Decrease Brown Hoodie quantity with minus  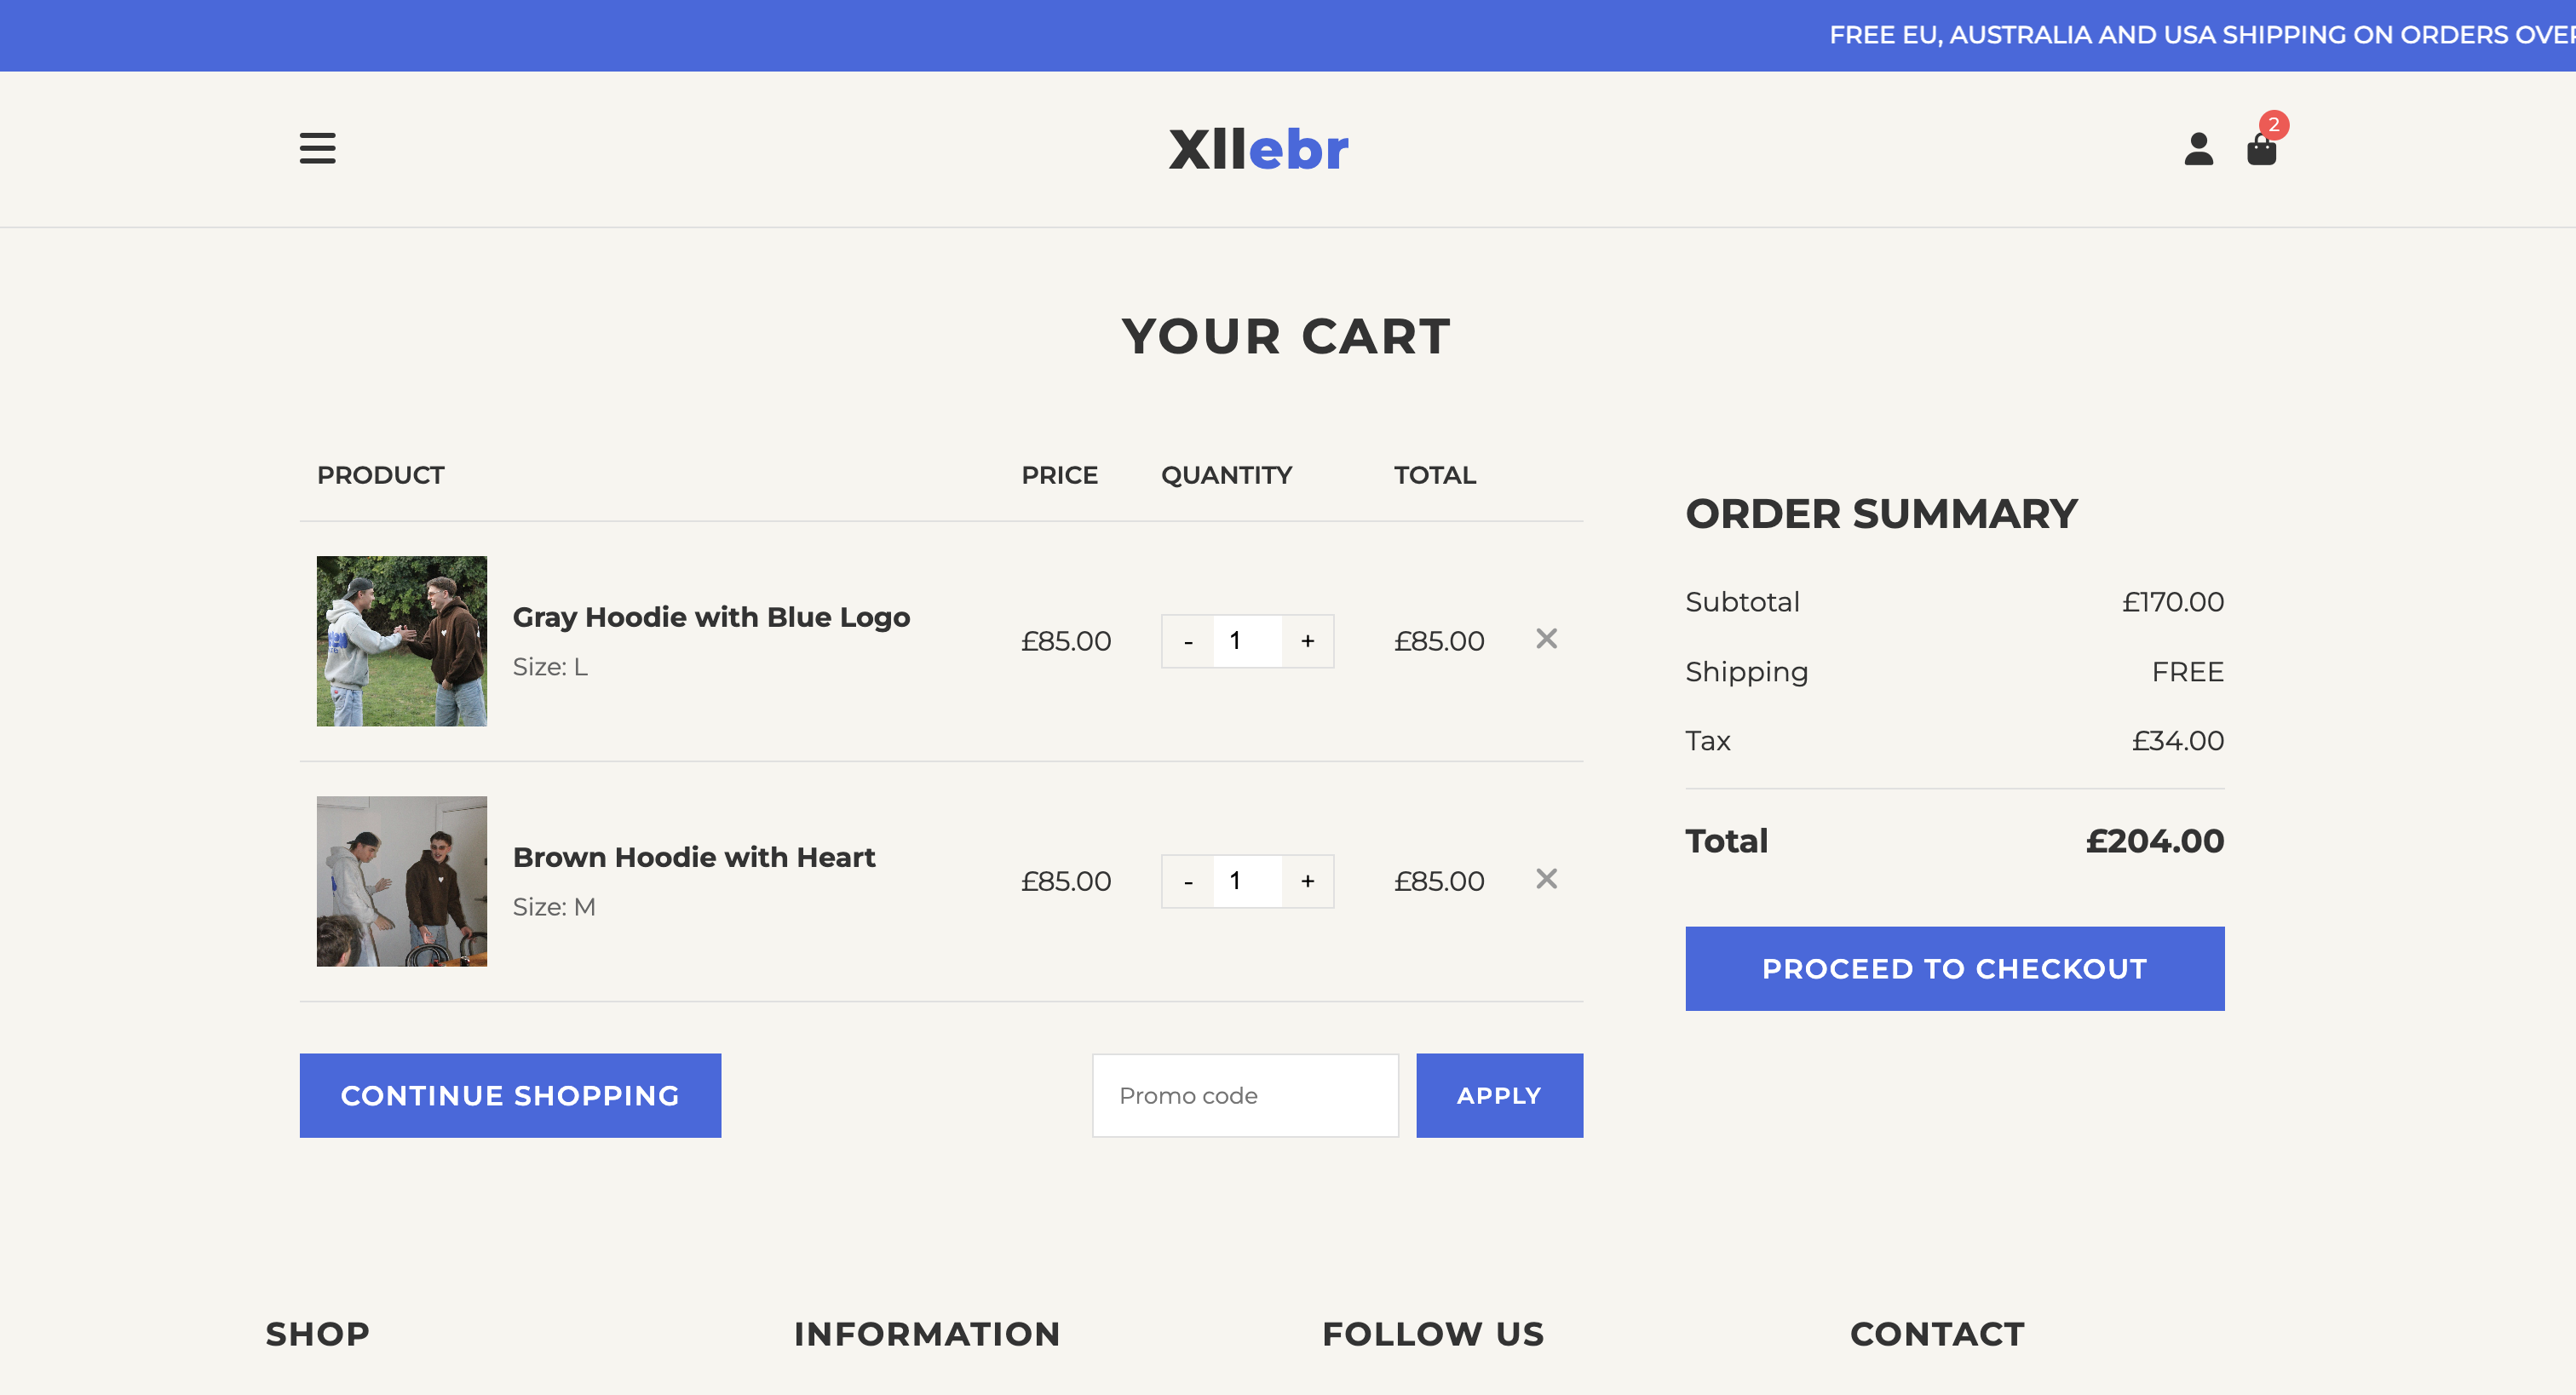click(x=1188, y=882)
